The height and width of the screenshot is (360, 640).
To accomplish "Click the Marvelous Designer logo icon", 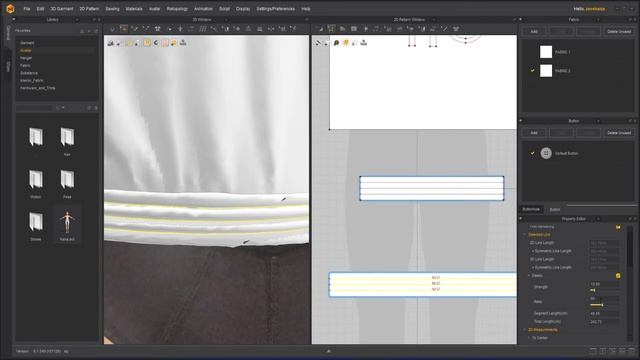I will [x=10, y=9].
